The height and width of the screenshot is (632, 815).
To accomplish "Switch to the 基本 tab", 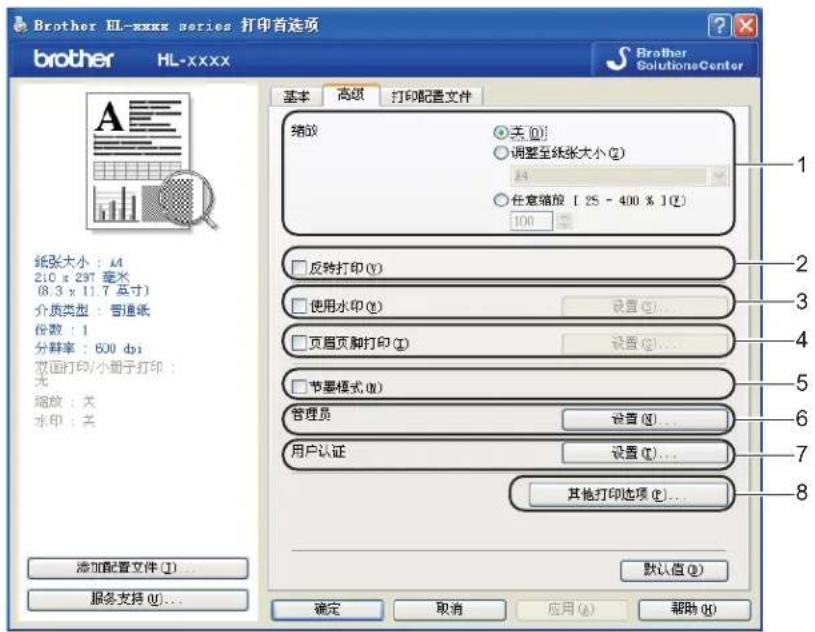I will (296, 96).
